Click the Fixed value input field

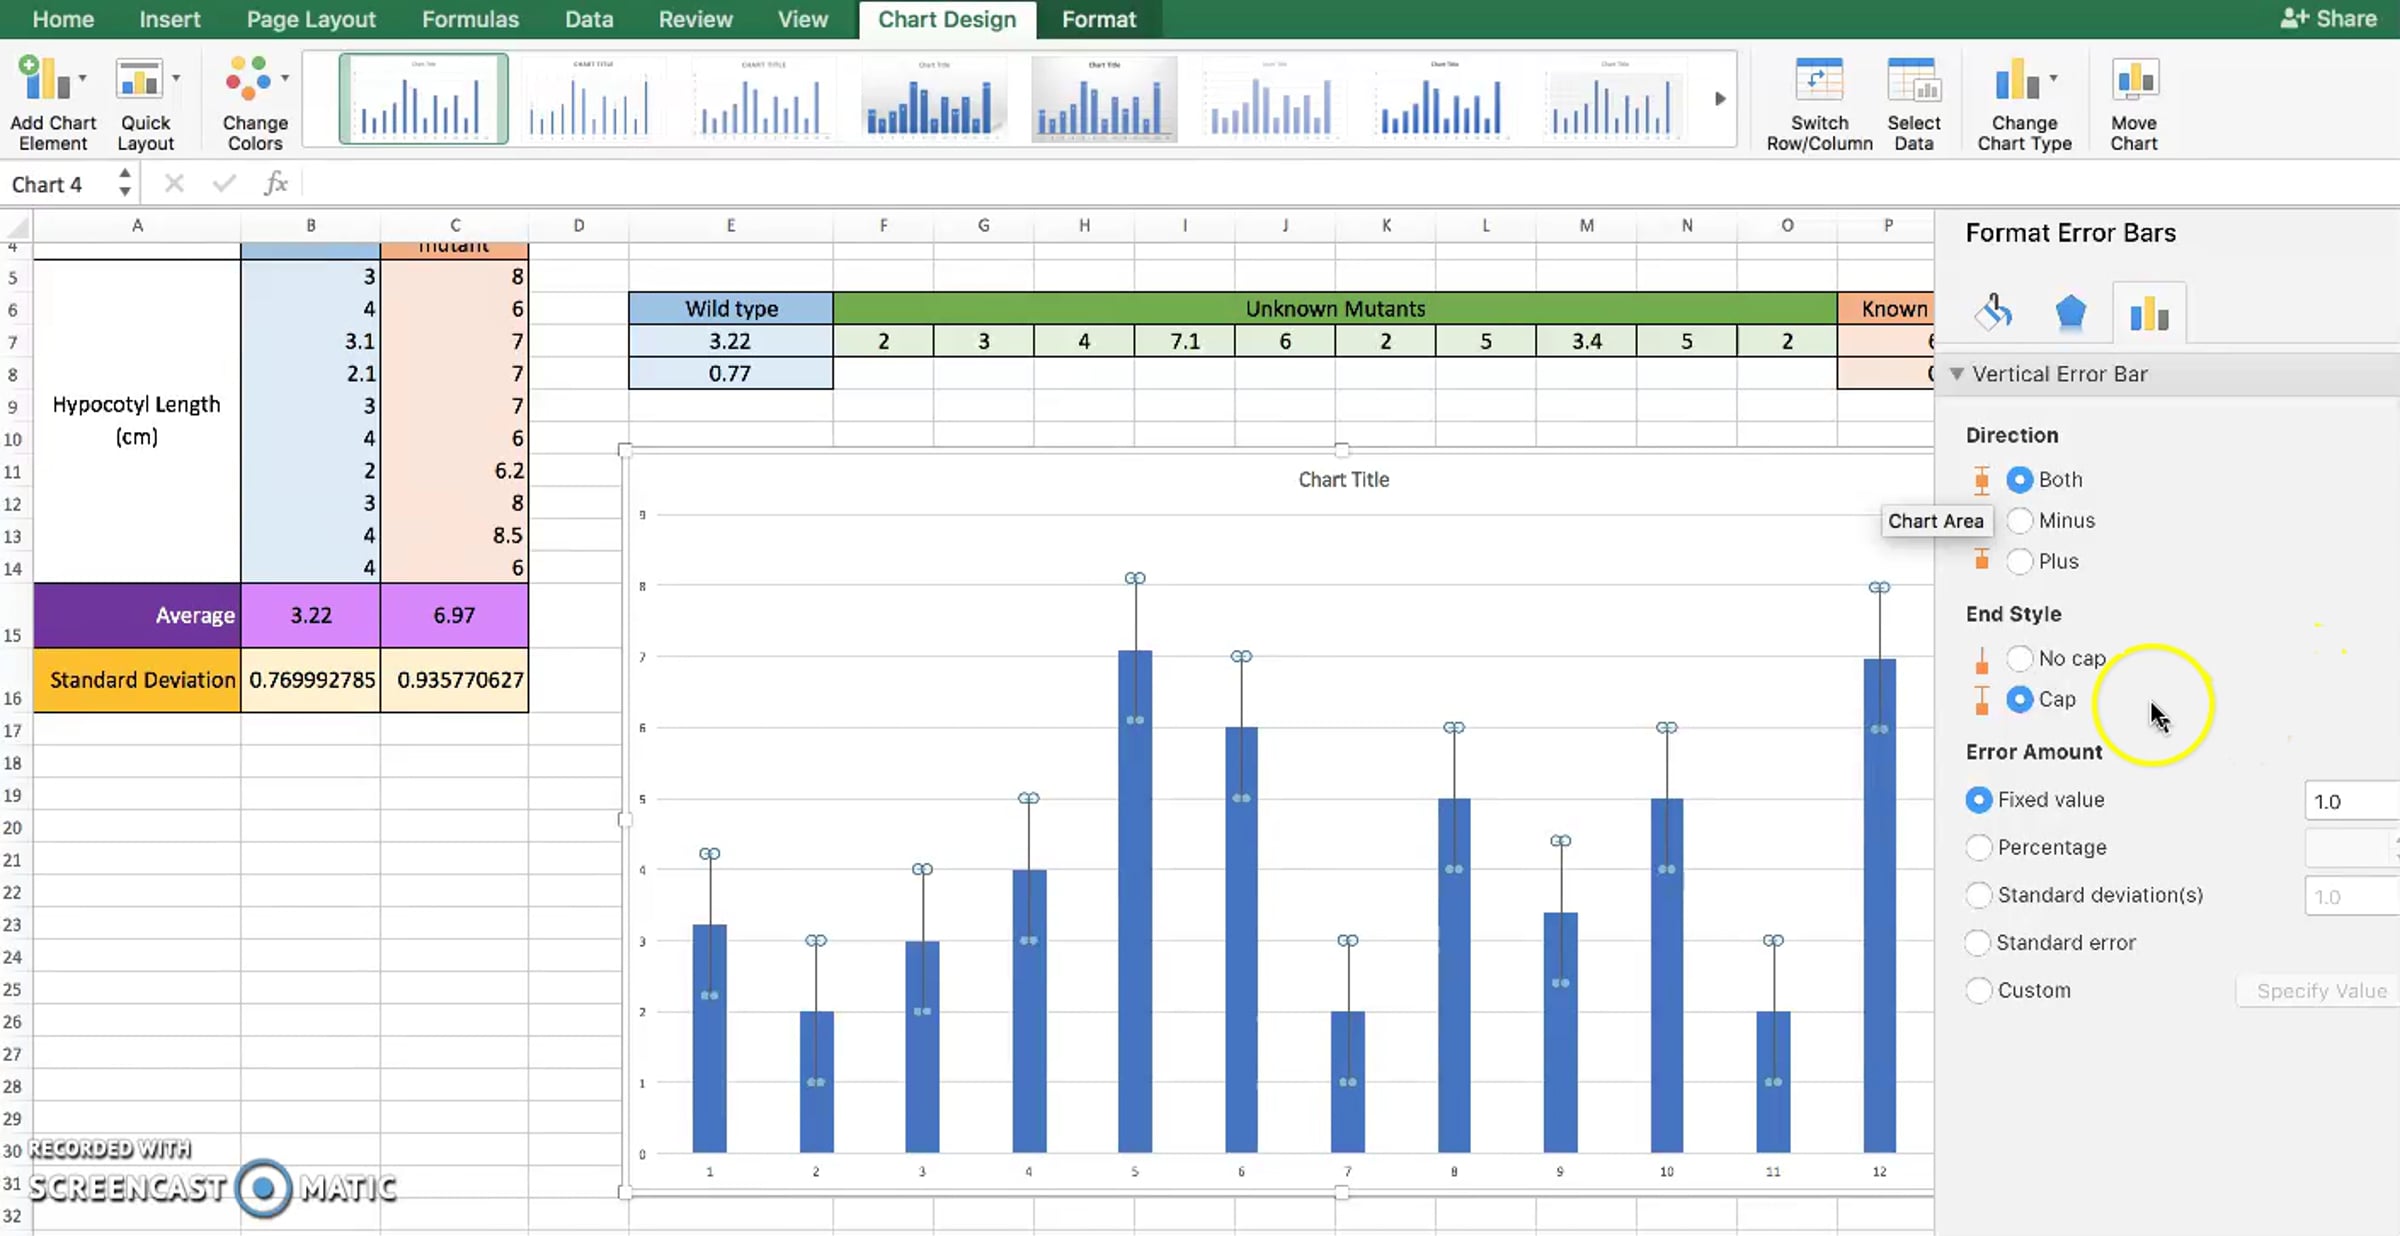2352,801
